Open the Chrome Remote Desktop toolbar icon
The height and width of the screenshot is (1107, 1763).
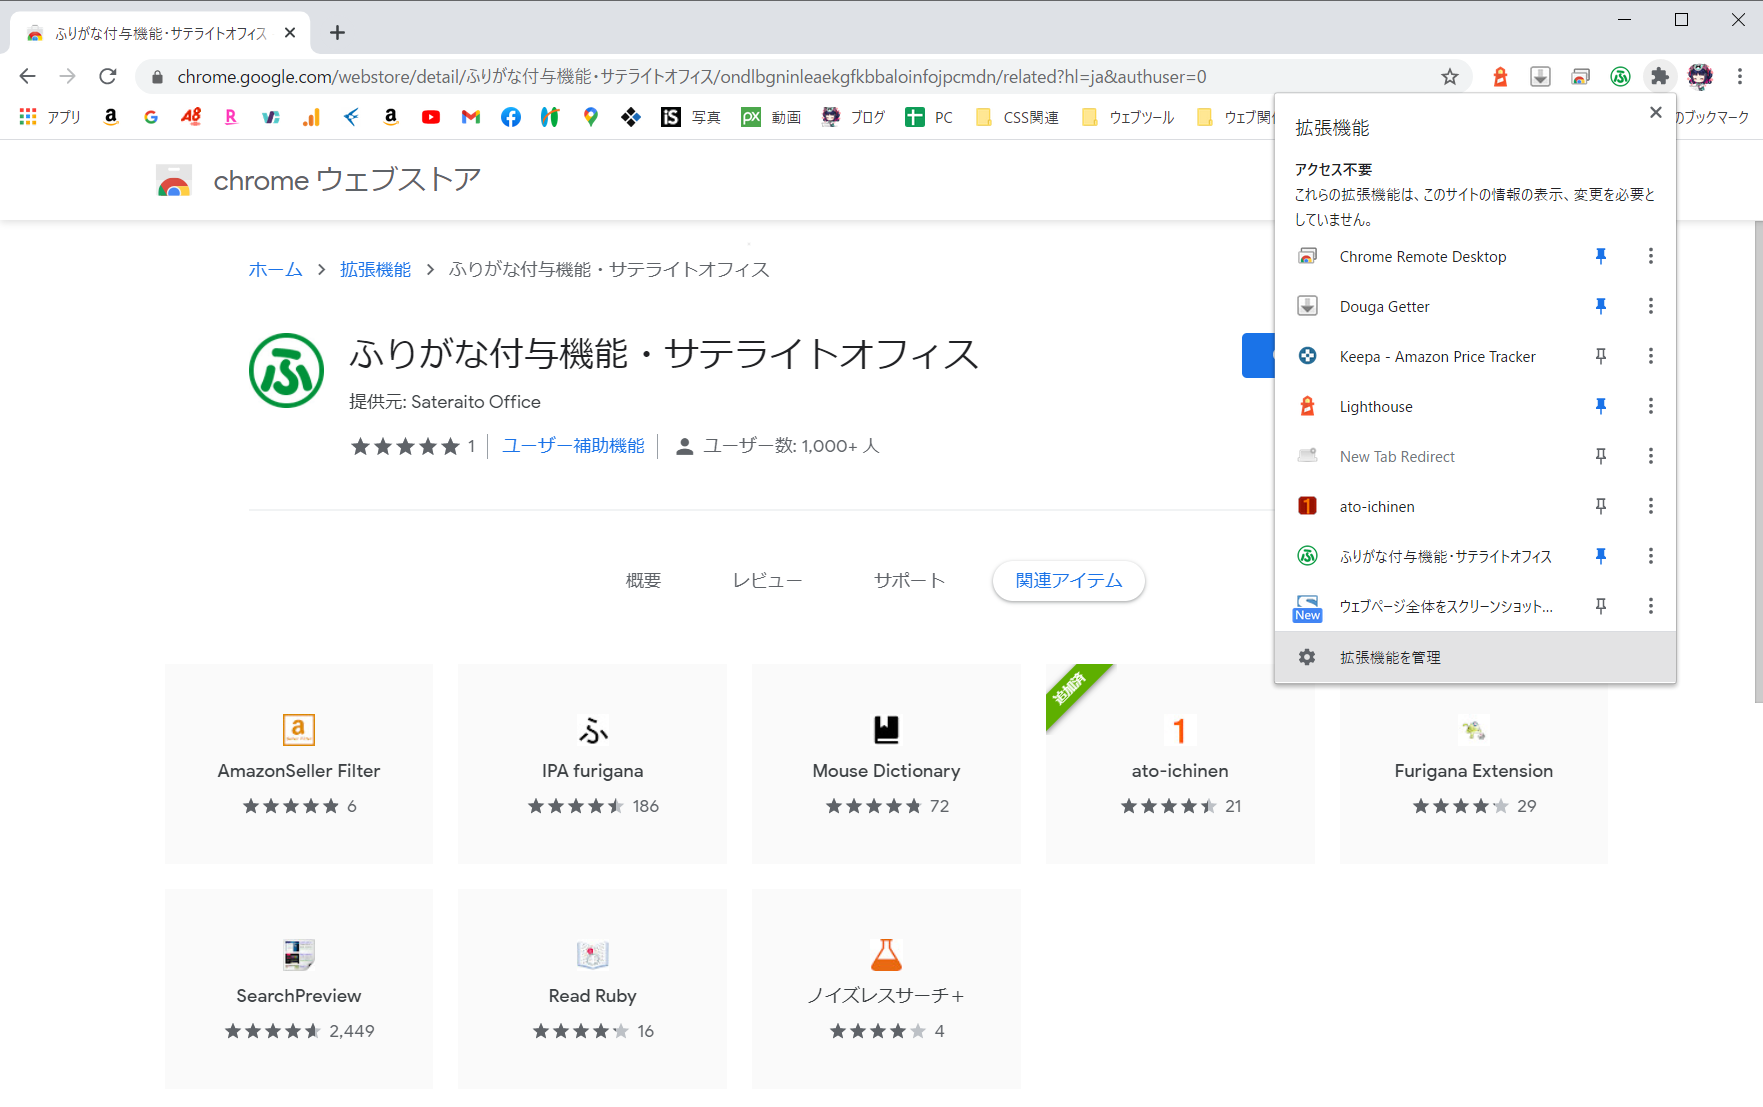click(x=1580, y=77)
